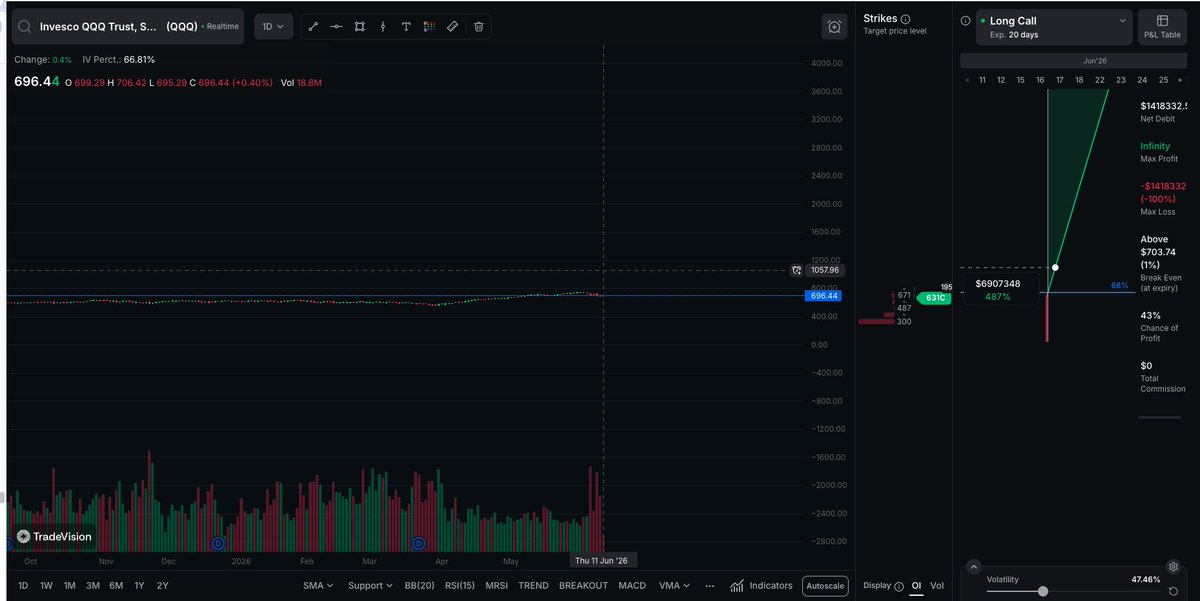Click the 696.44 current price label
The width and height of the screenshot is (1200, 601).
[825, 296]
